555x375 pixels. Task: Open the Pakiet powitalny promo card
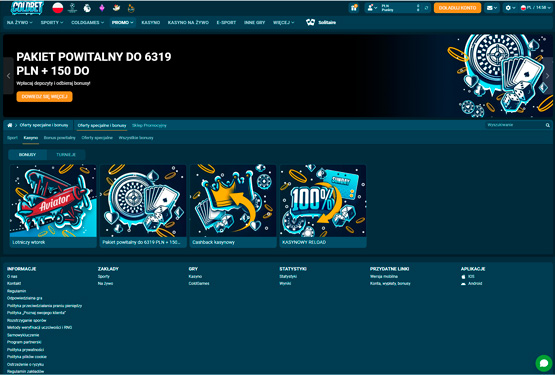pyautogui.click(x=143, y=206)
